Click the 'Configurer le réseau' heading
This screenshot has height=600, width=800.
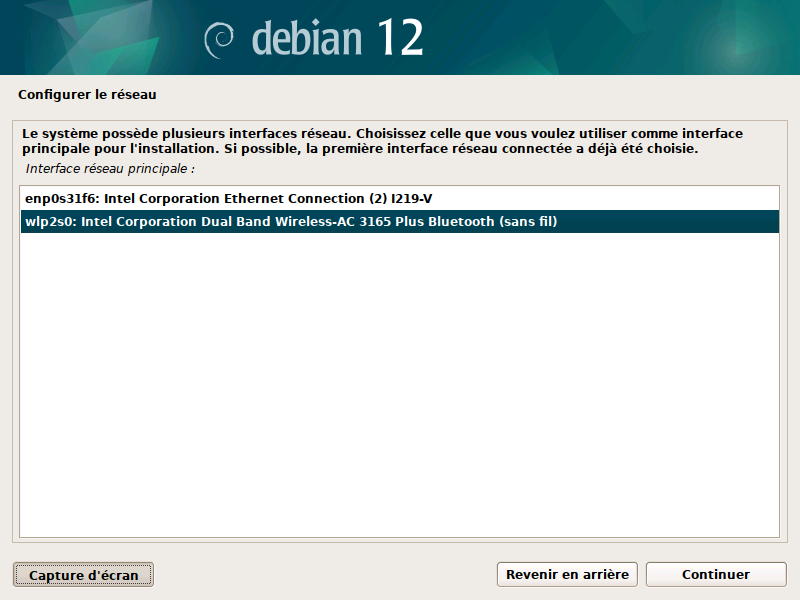pyautogui.click(x=88, y=95)
